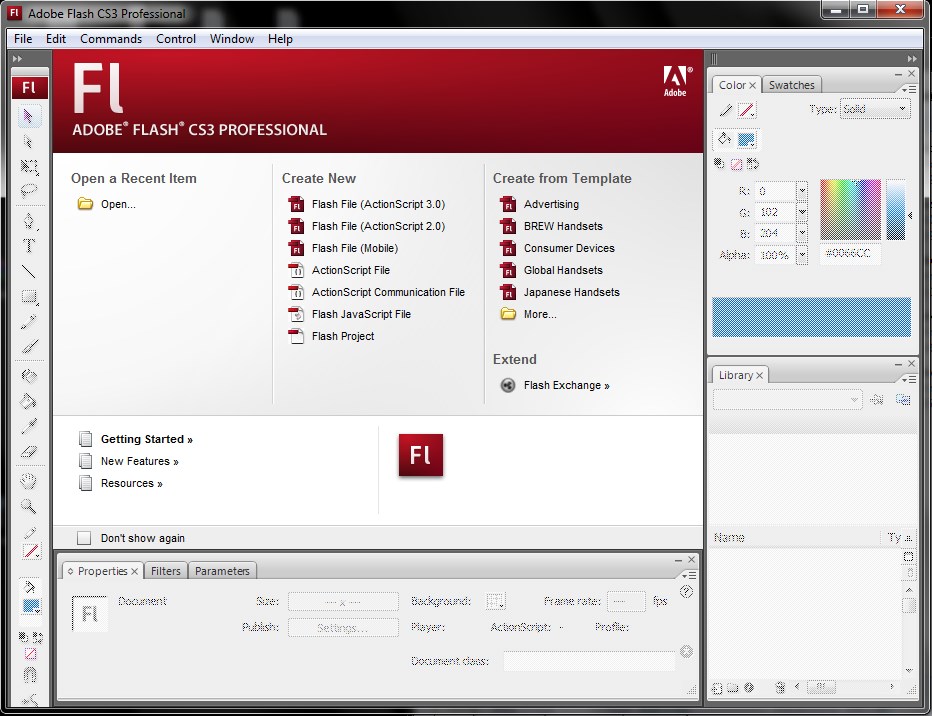Click the Properties panel help icon
Screen dimensions: 932x716
pos(687,591)
